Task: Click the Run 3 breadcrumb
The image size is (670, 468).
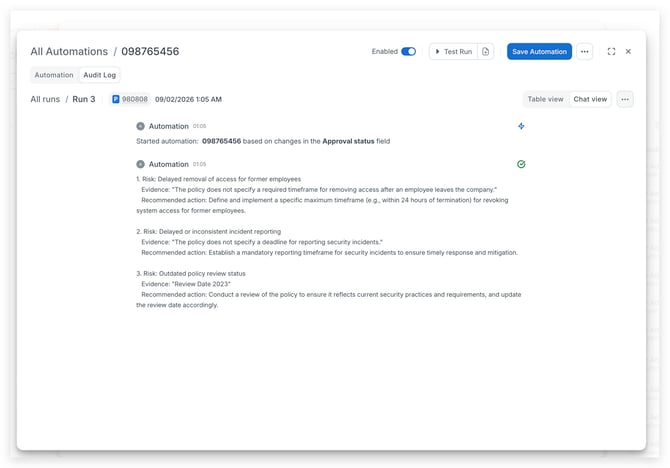Action: tap(84, 99)
